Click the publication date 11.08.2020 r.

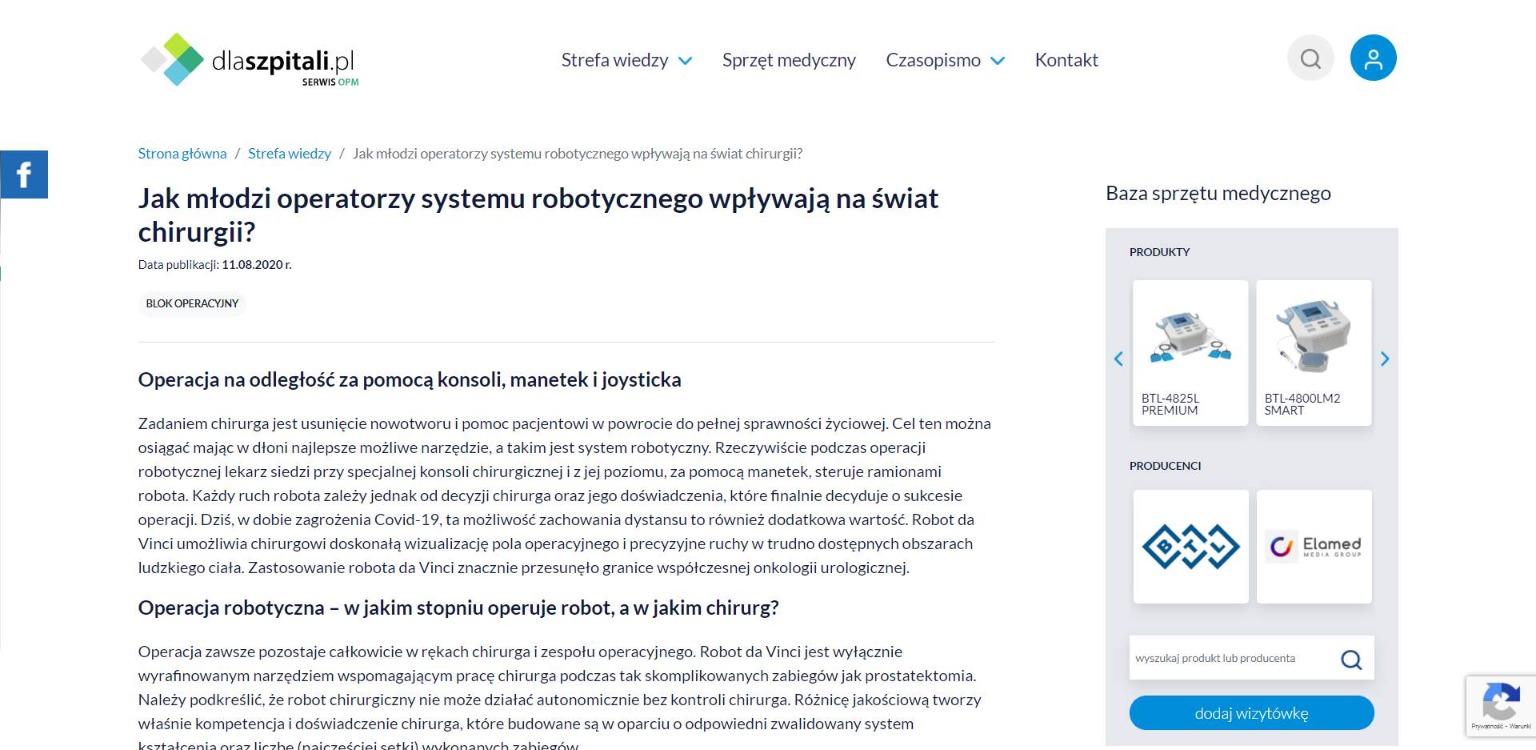[x=257, y=265]
